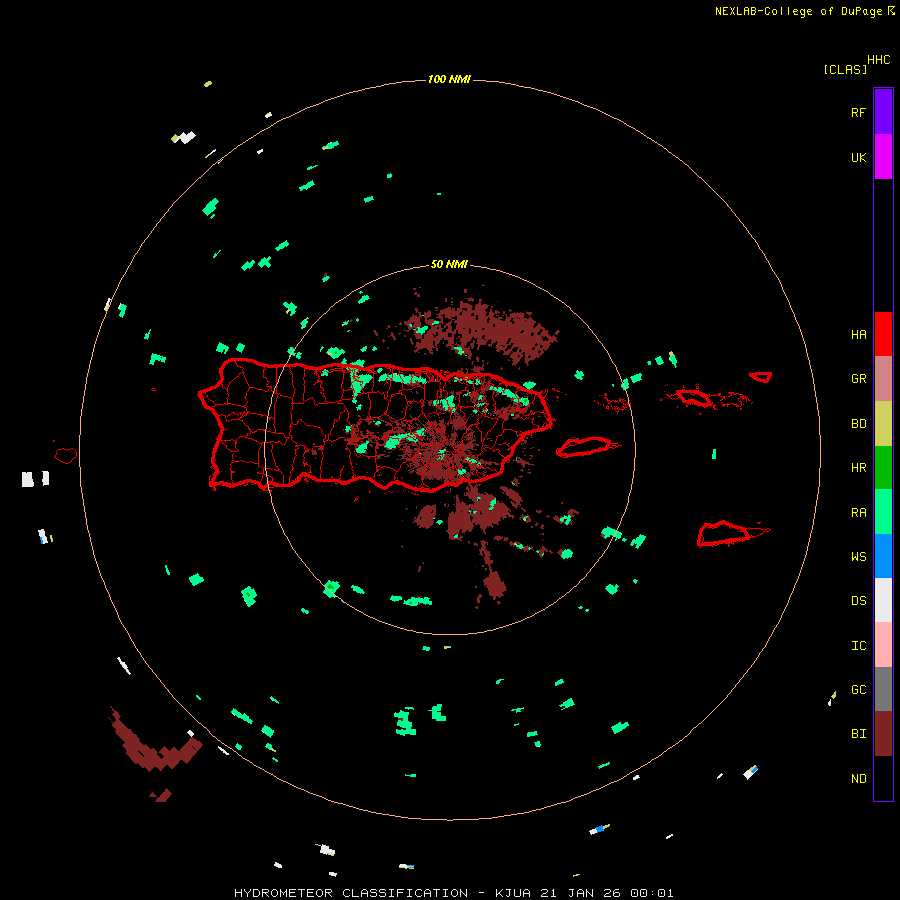Click the GC legend label

pyautogui.click(x=858, y=690)
